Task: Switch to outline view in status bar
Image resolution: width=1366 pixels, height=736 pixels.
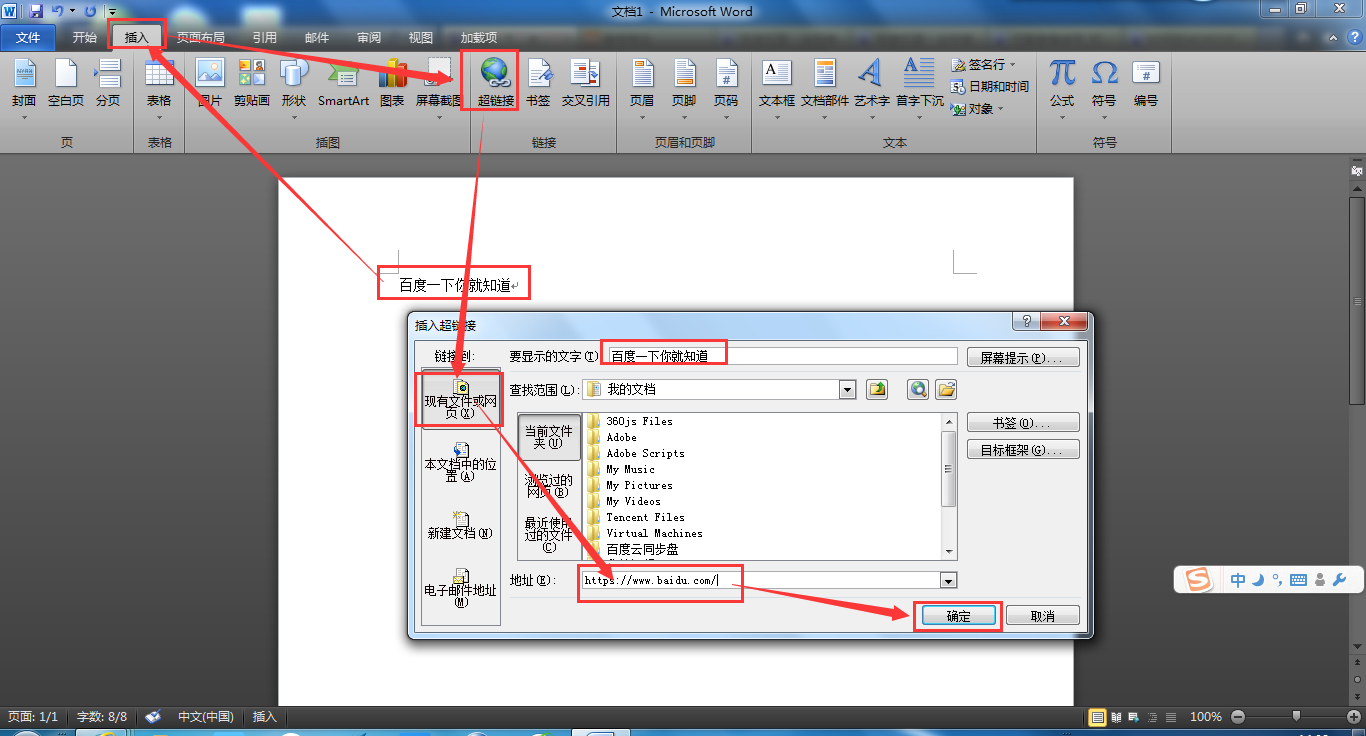Action: pos(1152,717)
